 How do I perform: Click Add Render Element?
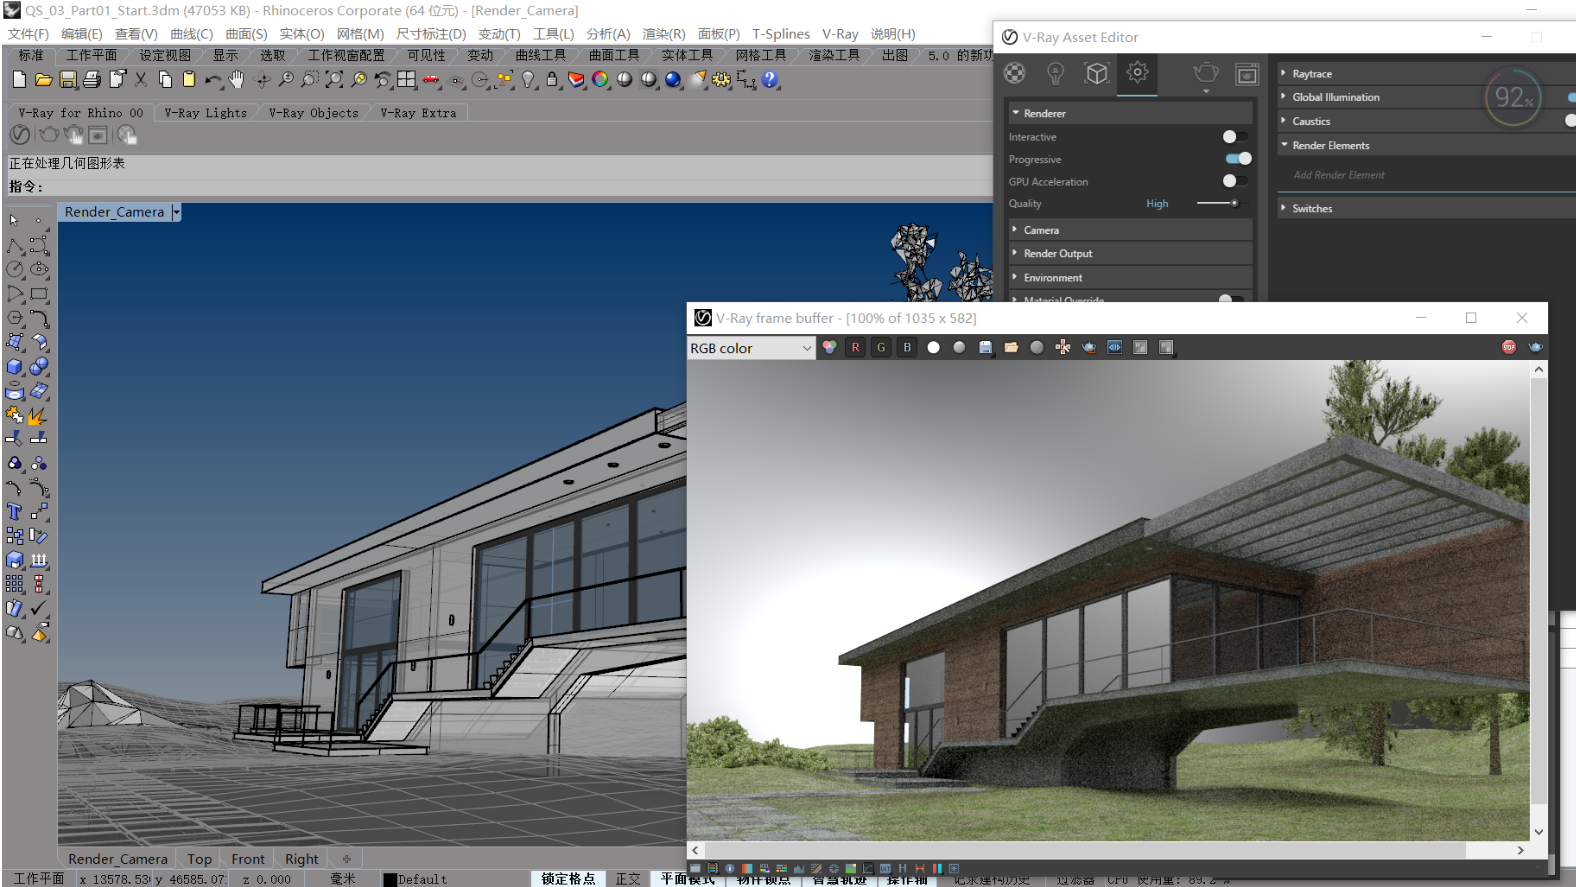1338,175
